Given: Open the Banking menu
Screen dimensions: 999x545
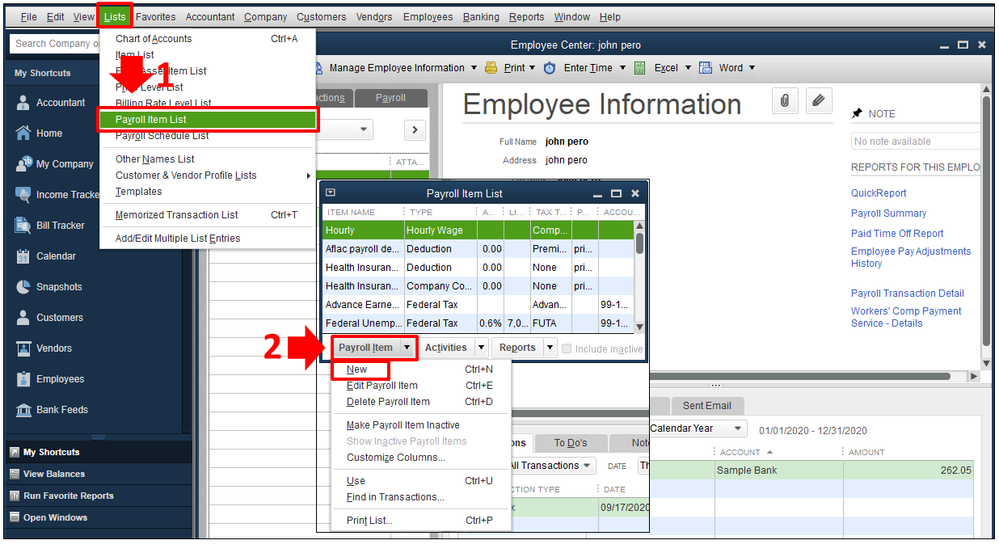Looking at the screenshot, I should [x=481, y=17].
